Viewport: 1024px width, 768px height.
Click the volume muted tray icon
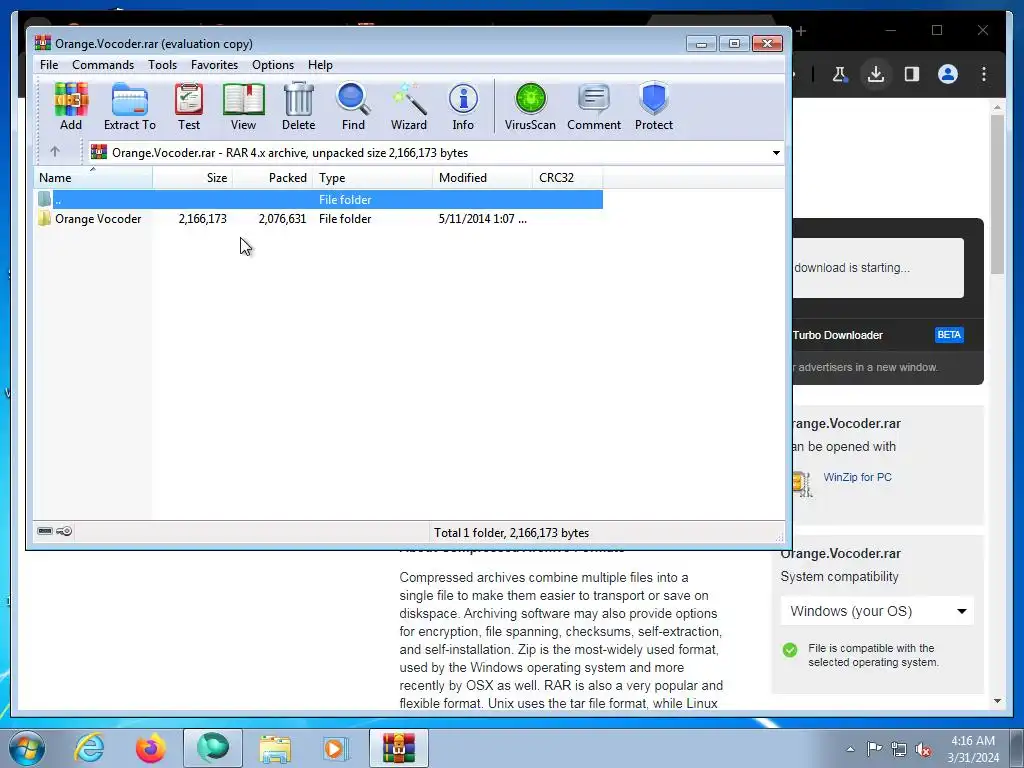pos(923,750)
